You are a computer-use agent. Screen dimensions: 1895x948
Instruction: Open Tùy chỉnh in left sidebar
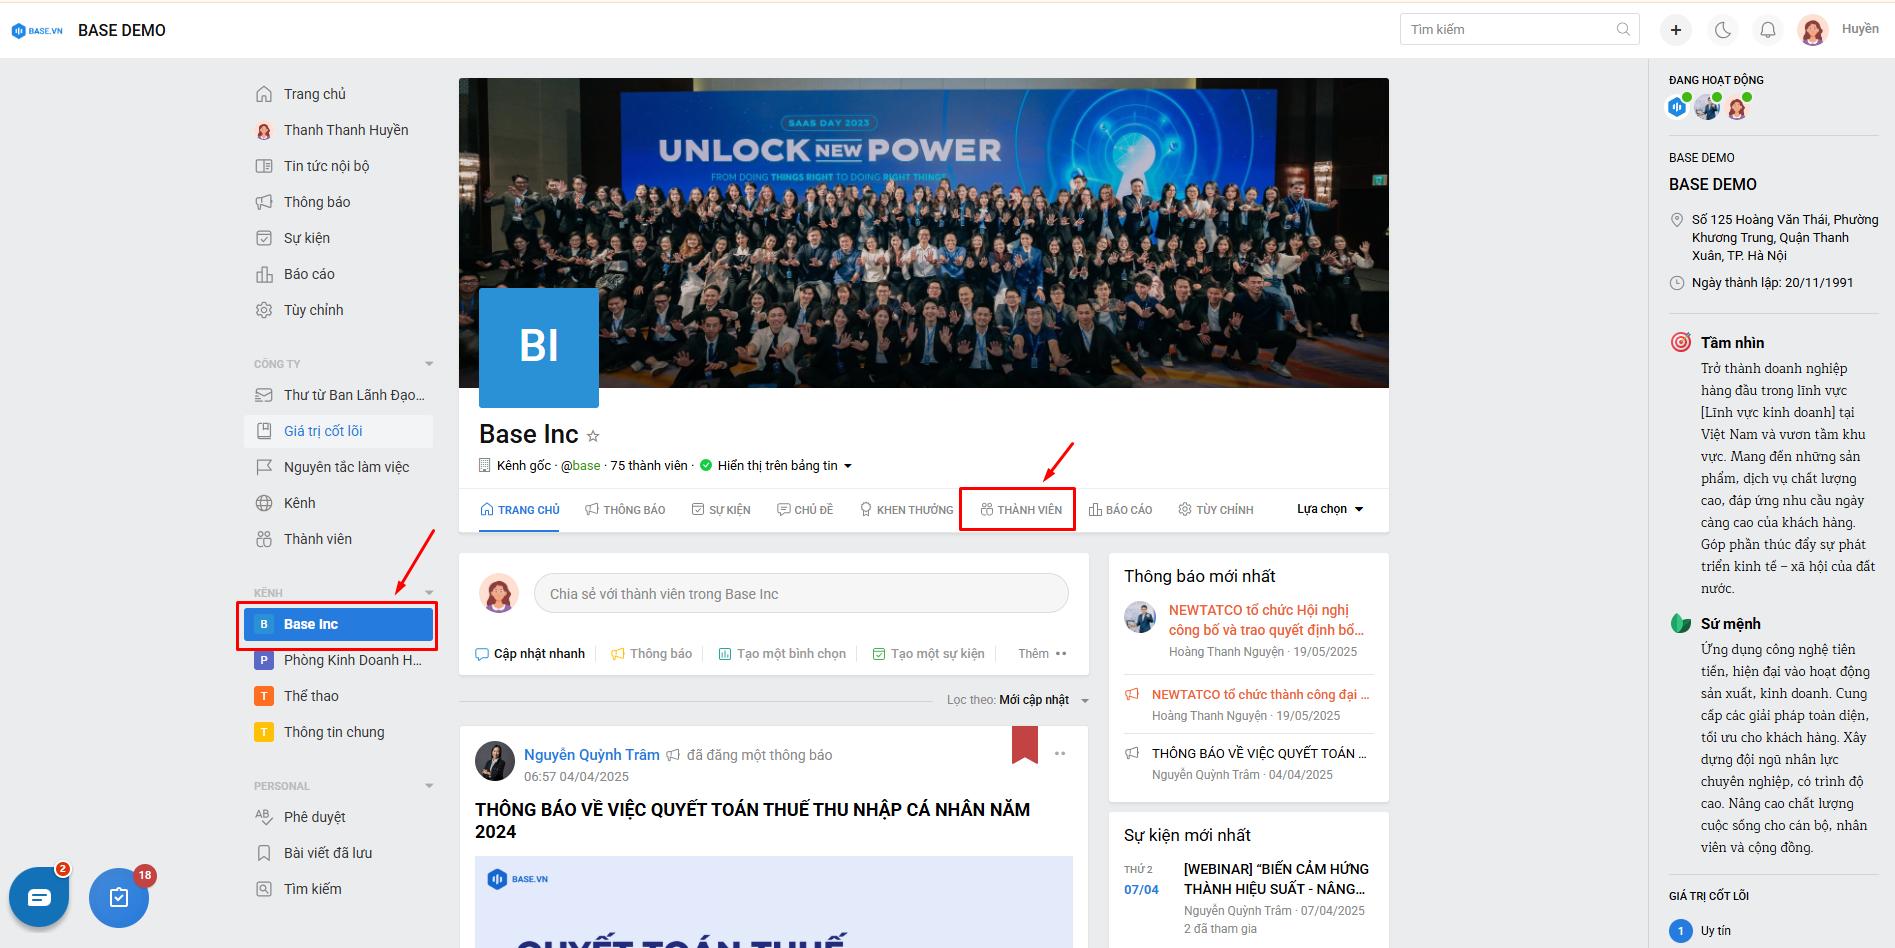coord(313,310)
